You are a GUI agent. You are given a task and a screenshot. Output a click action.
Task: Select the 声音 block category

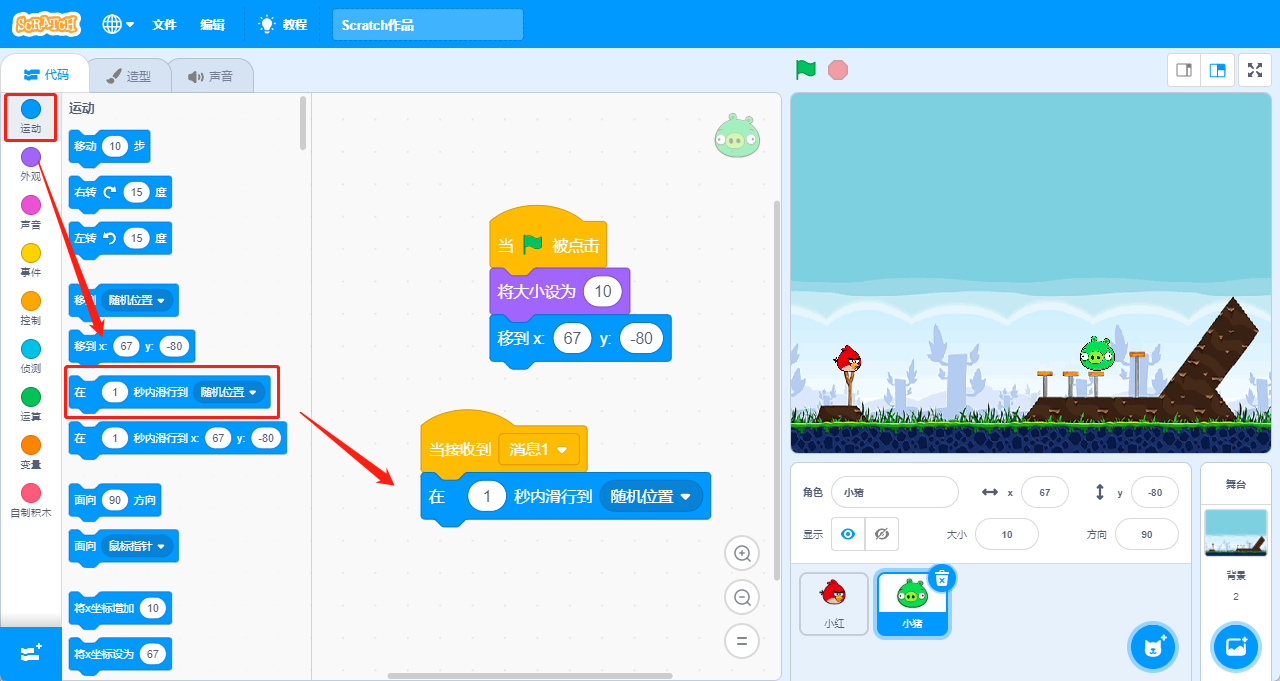(x=31, y=212)
